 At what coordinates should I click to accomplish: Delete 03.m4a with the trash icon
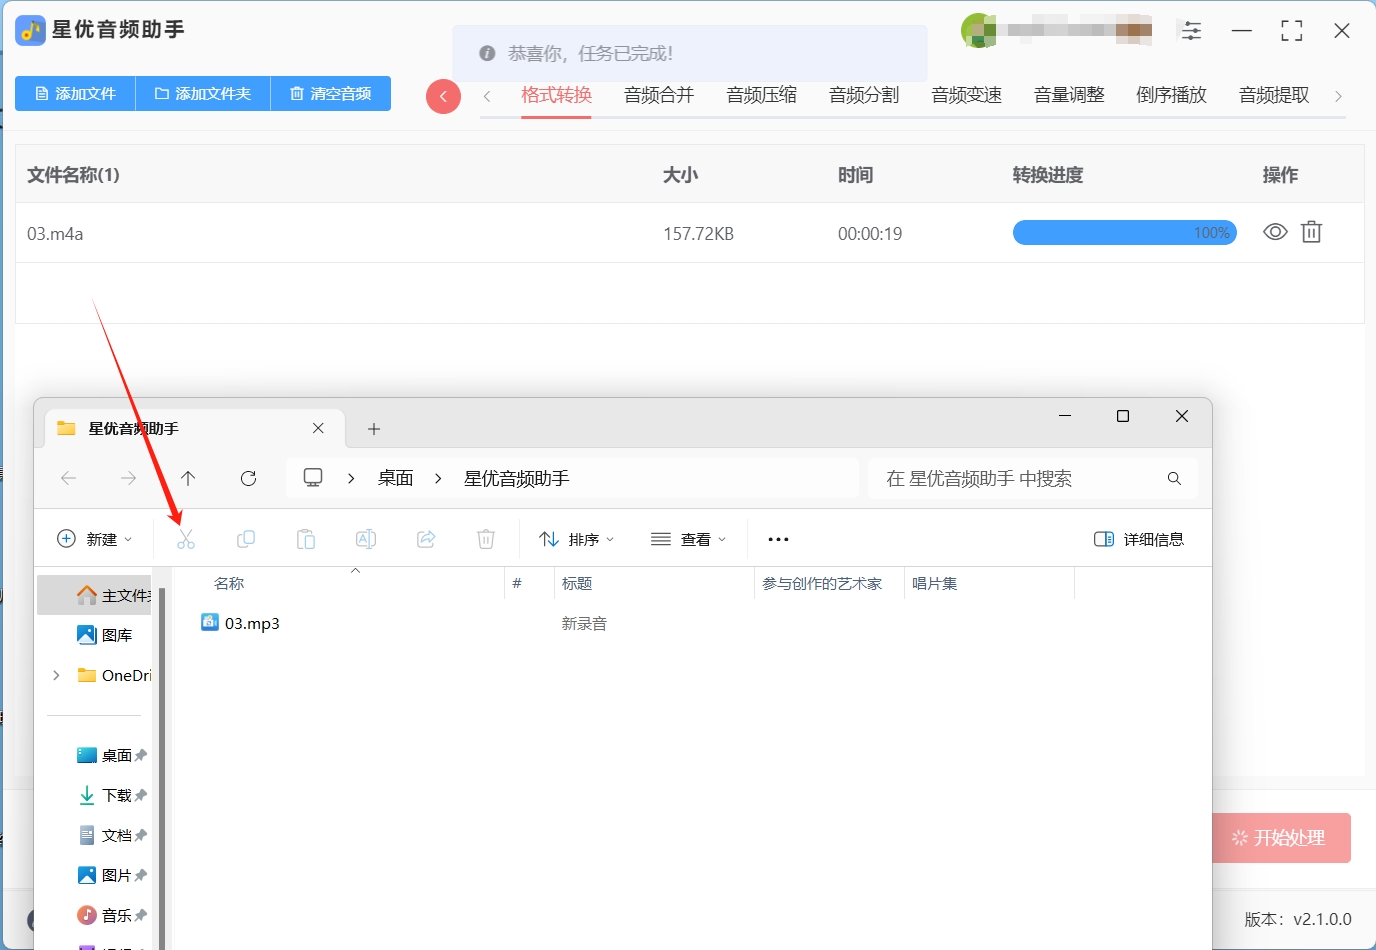pyautogui.click(x=1311, y=232)
